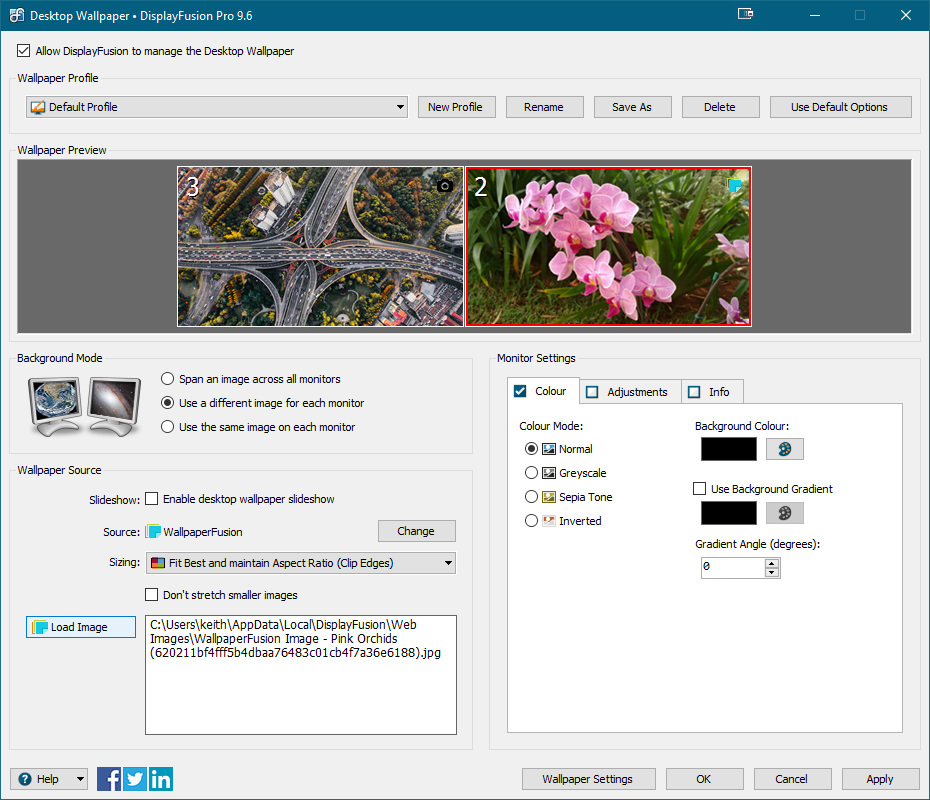Enable desktop wallpaper slideshow checkbox

coord(152,499)
